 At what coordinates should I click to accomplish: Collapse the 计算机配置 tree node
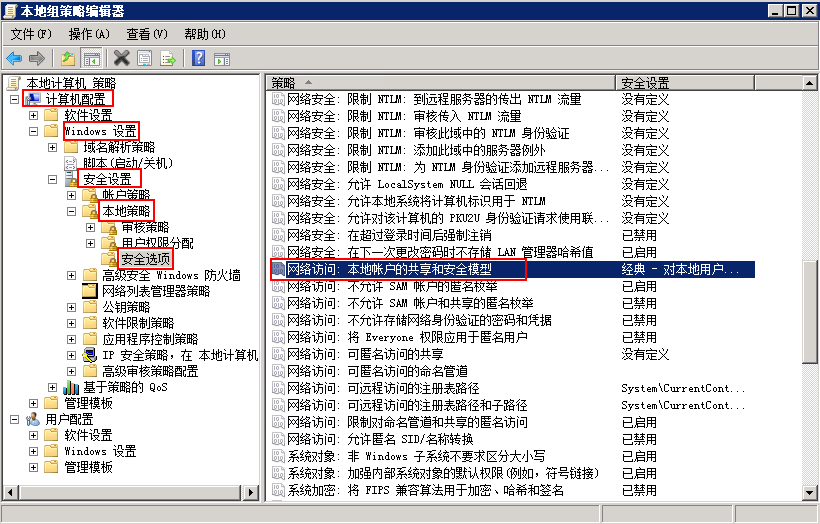[x=15, y=99]
